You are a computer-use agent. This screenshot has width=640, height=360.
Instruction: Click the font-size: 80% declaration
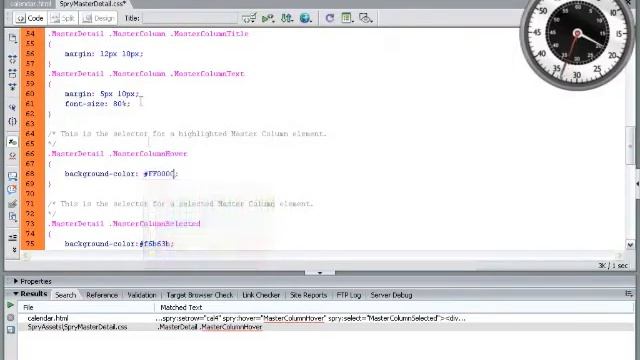(x=98, y=104)
